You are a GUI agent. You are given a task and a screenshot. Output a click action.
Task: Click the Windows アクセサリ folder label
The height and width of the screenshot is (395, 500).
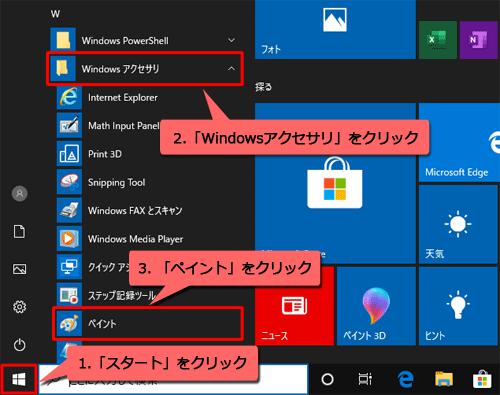(120, 69)
